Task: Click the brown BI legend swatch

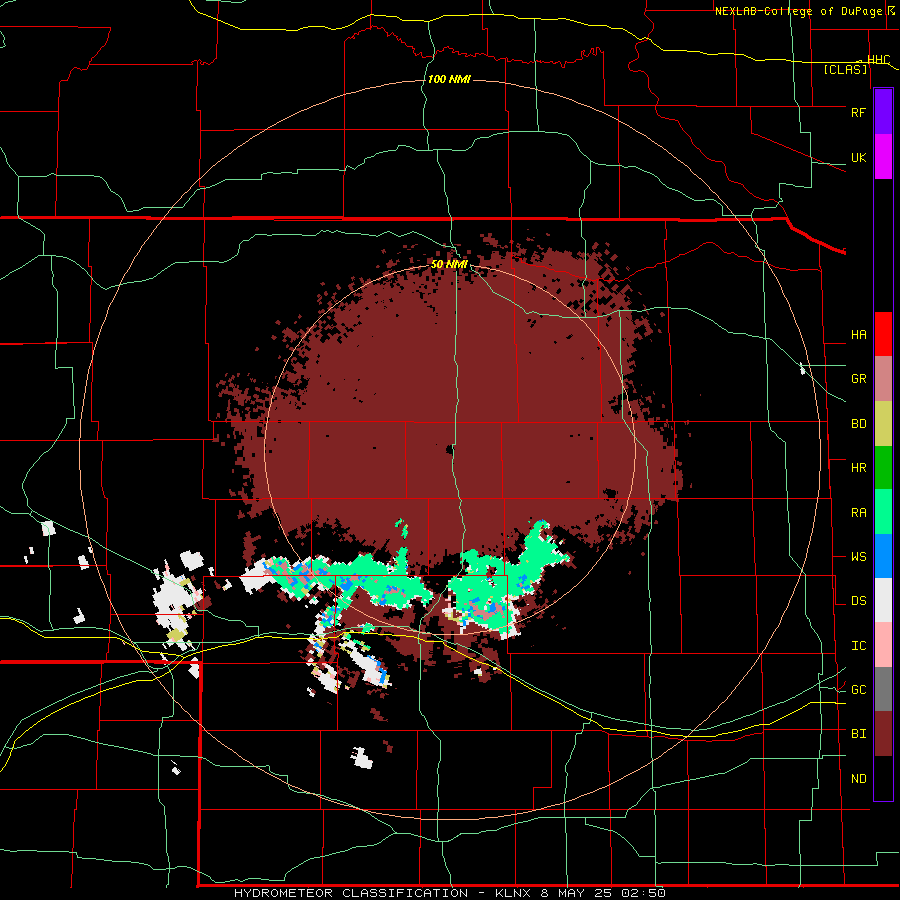Action: point(883,734)
